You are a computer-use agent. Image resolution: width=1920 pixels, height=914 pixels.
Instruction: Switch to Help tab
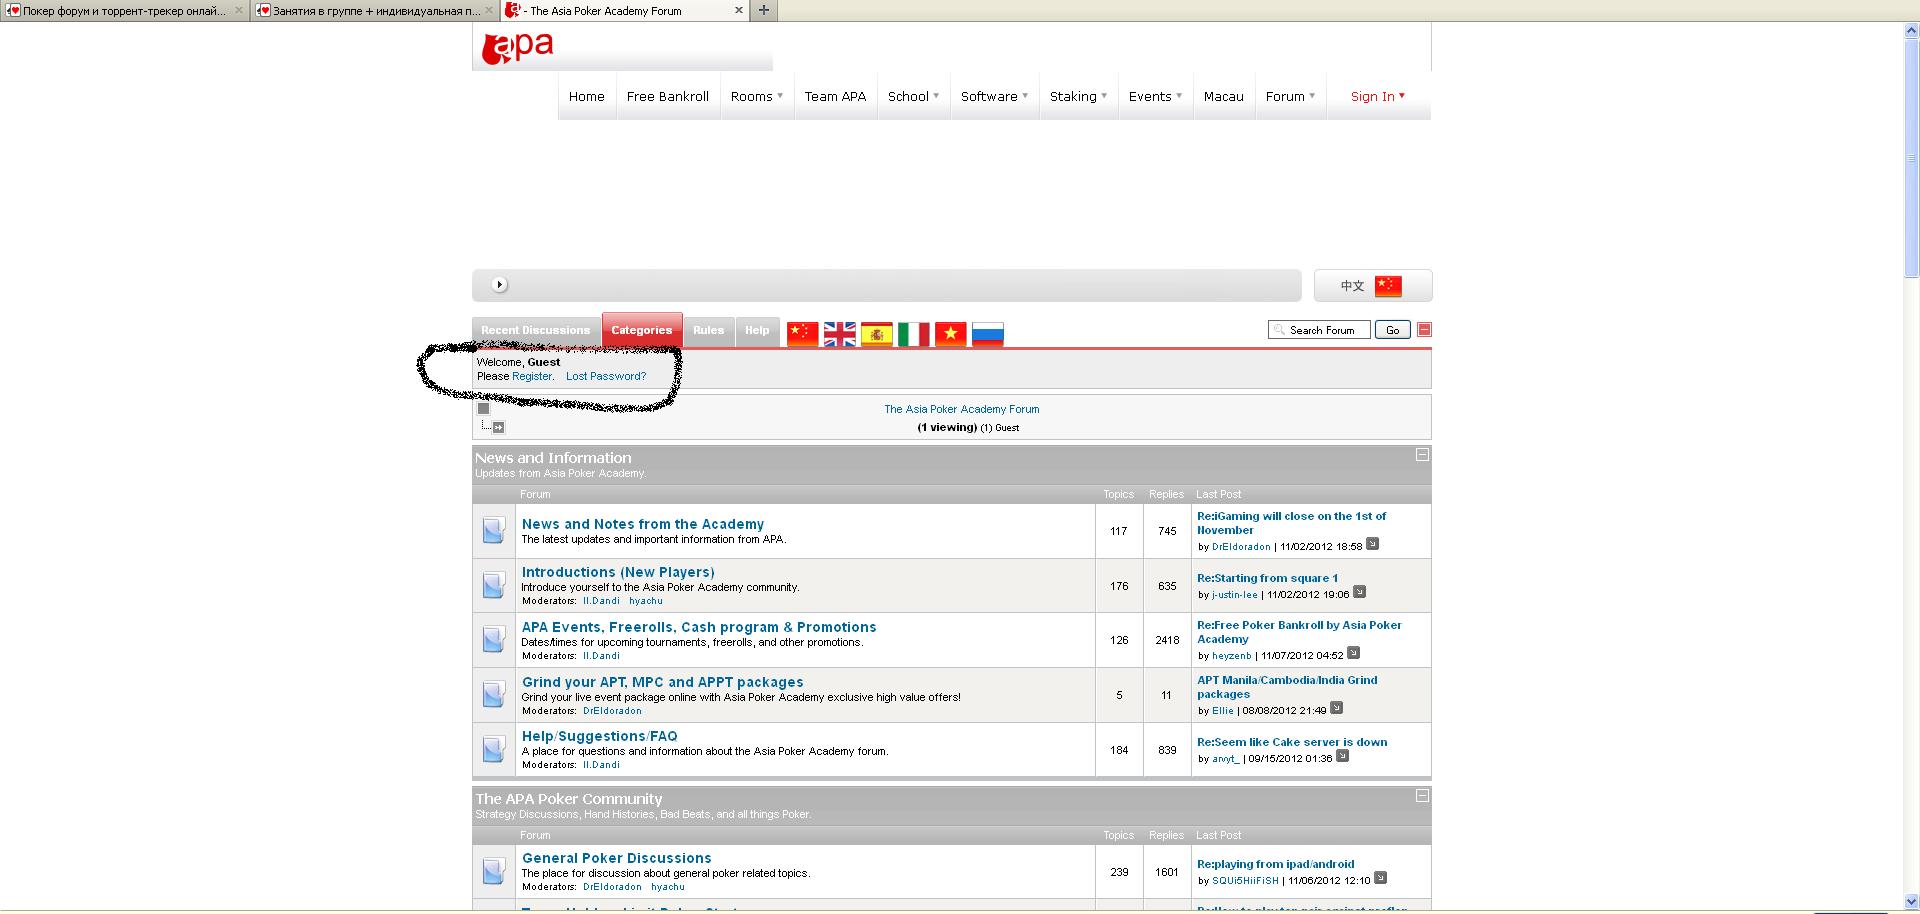[757, 330]
